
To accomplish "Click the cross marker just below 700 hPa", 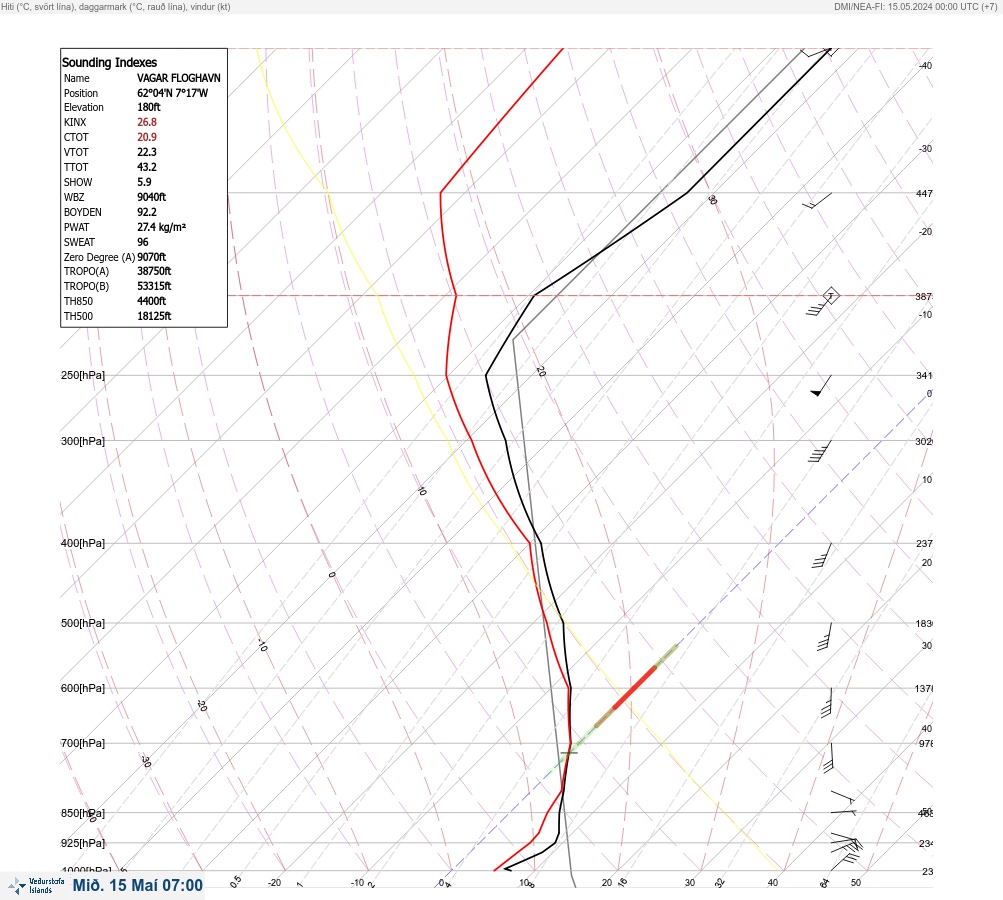I will (x=569, y=753).
